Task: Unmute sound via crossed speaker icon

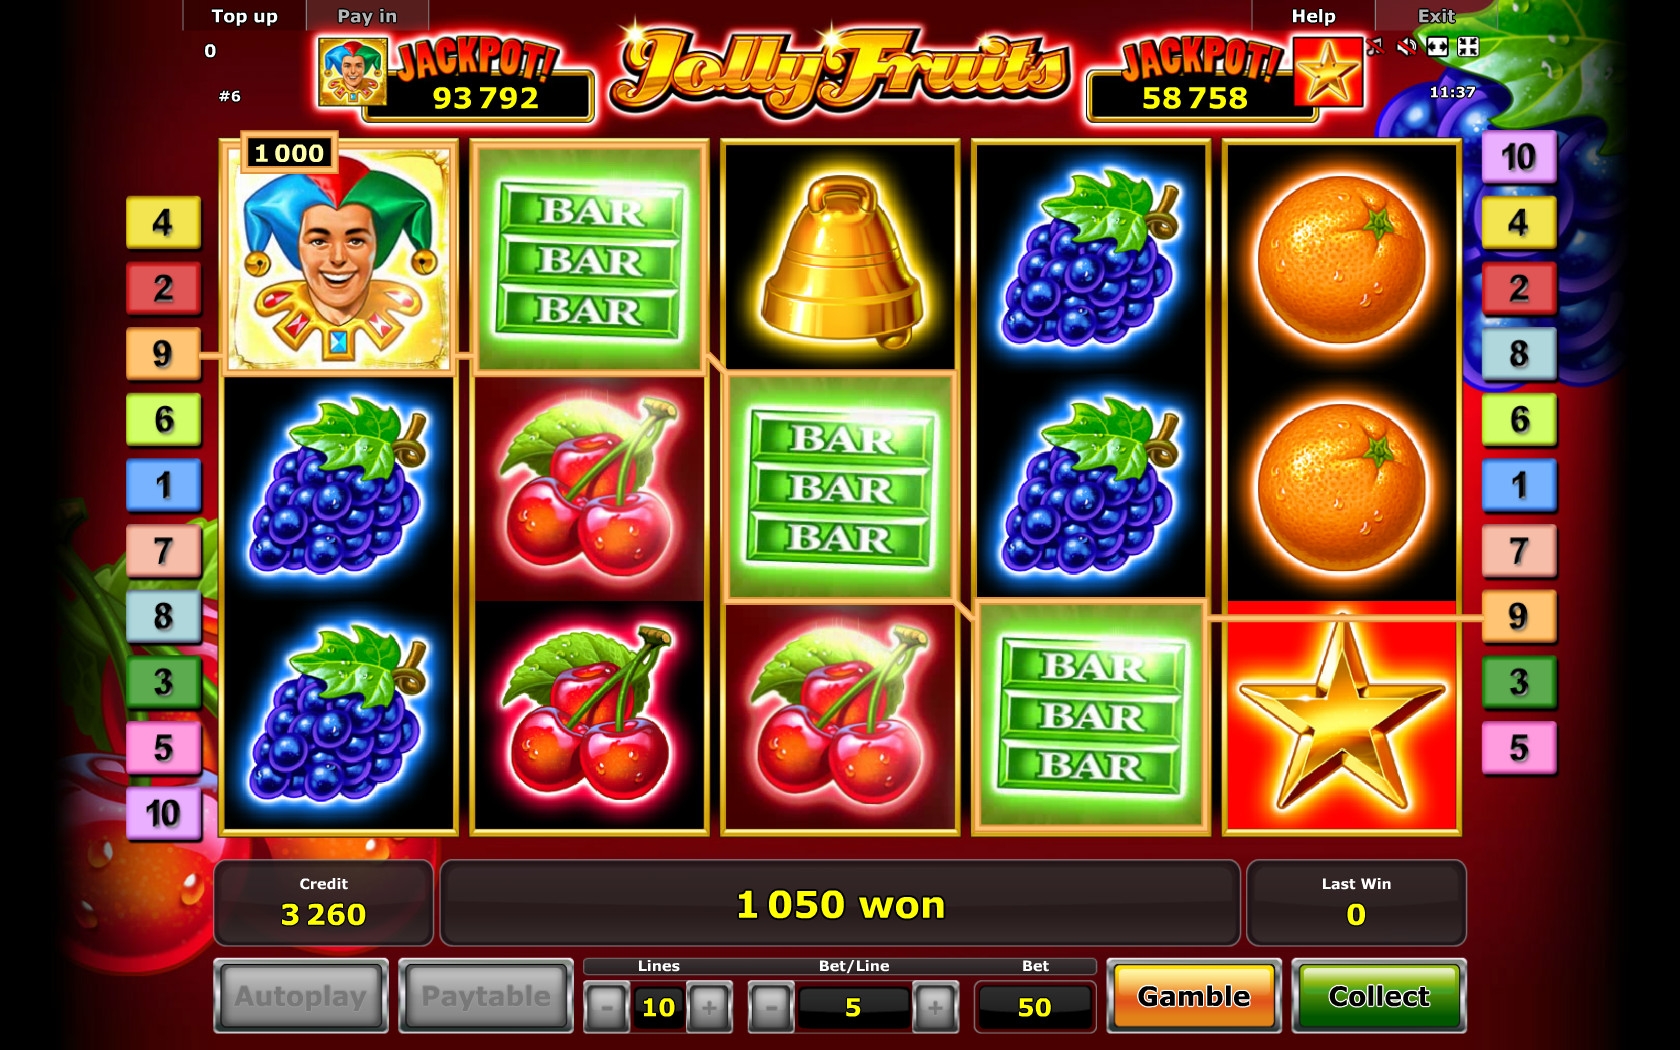Action: tap(1407, 46)
